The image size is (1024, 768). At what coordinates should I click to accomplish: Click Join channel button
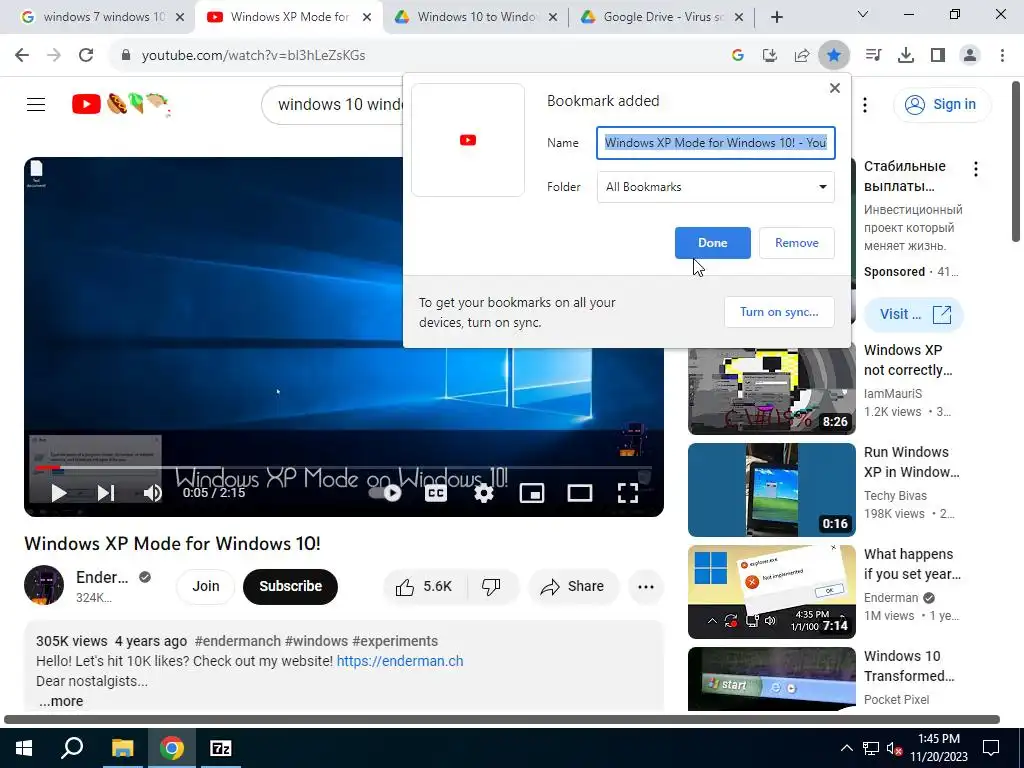pos(206,586)
